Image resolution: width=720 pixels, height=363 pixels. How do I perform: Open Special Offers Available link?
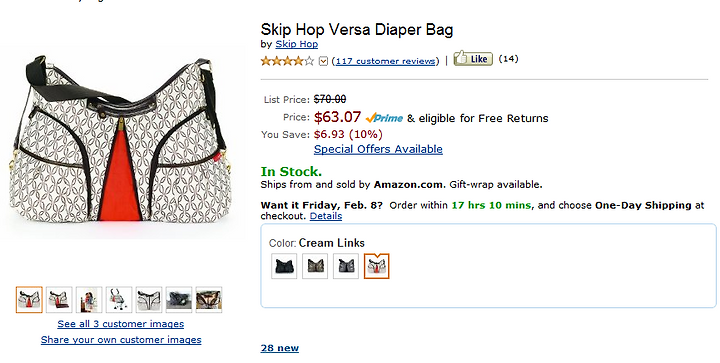378,149
